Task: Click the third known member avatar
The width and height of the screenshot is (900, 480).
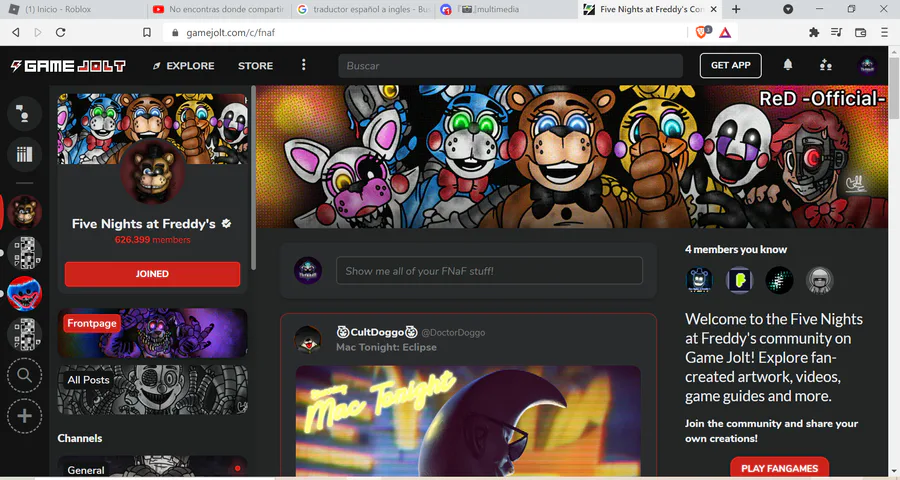Action: (x=779, y=280)
